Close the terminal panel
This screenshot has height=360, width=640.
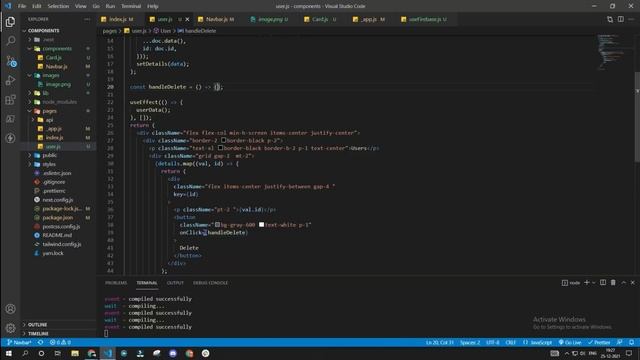coord(633,282)
